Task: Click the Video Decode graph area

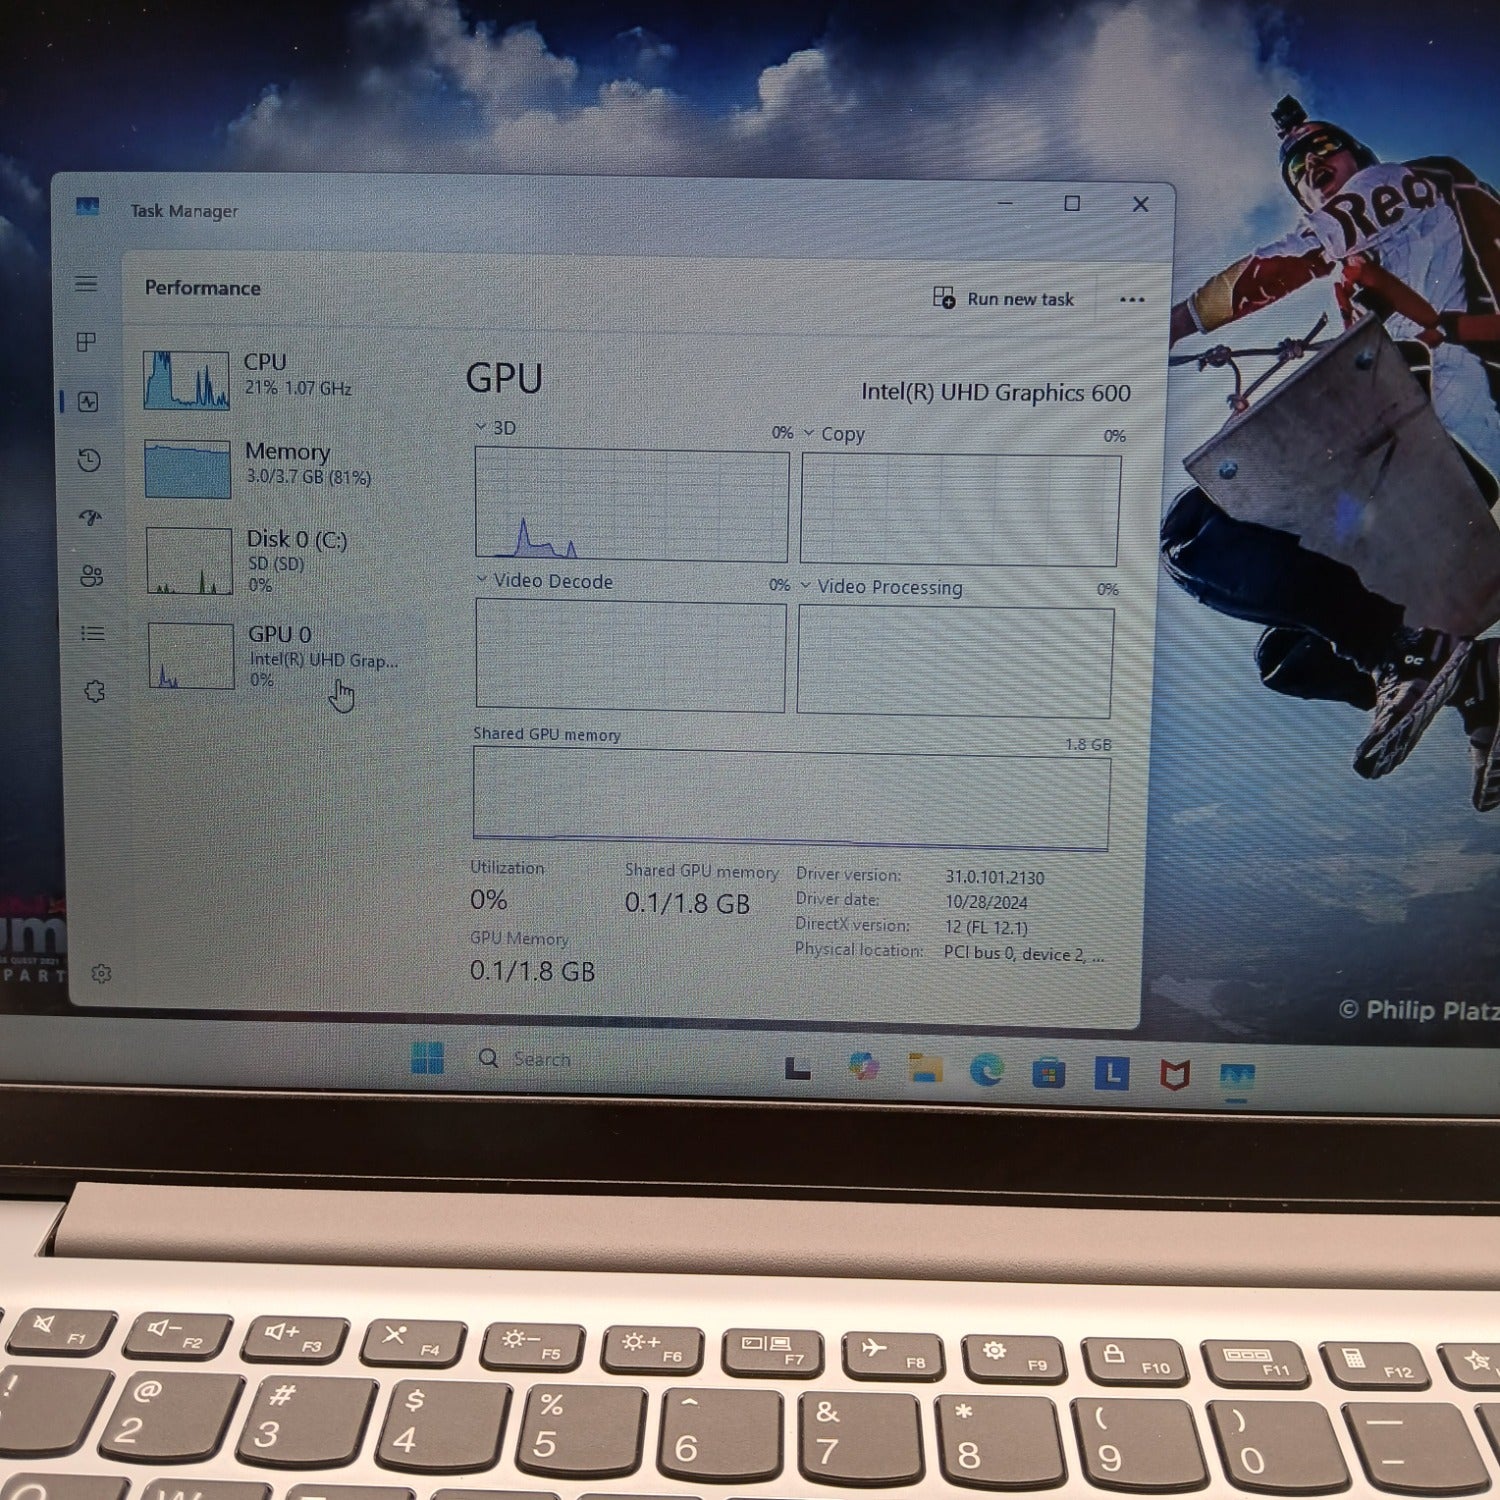Action: click(631, 655)
